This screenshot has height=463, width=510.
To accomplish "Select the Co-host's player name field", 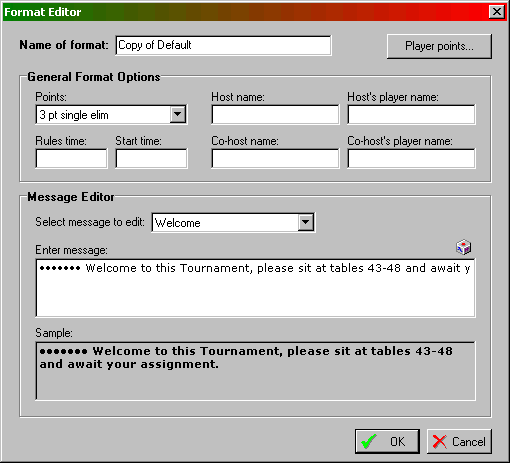I will [411, 158].
